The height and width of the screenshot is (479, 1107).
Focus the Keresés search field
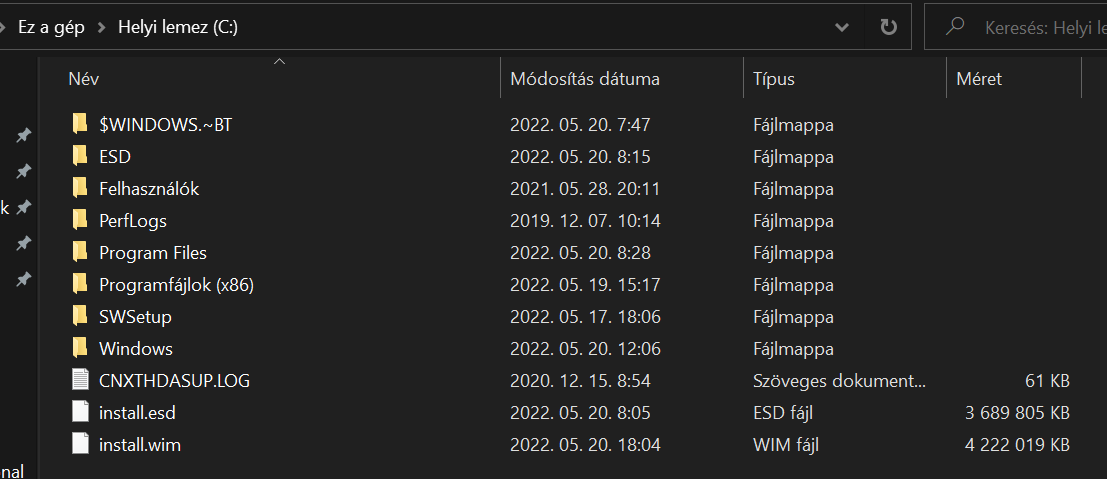[1015, 27]
